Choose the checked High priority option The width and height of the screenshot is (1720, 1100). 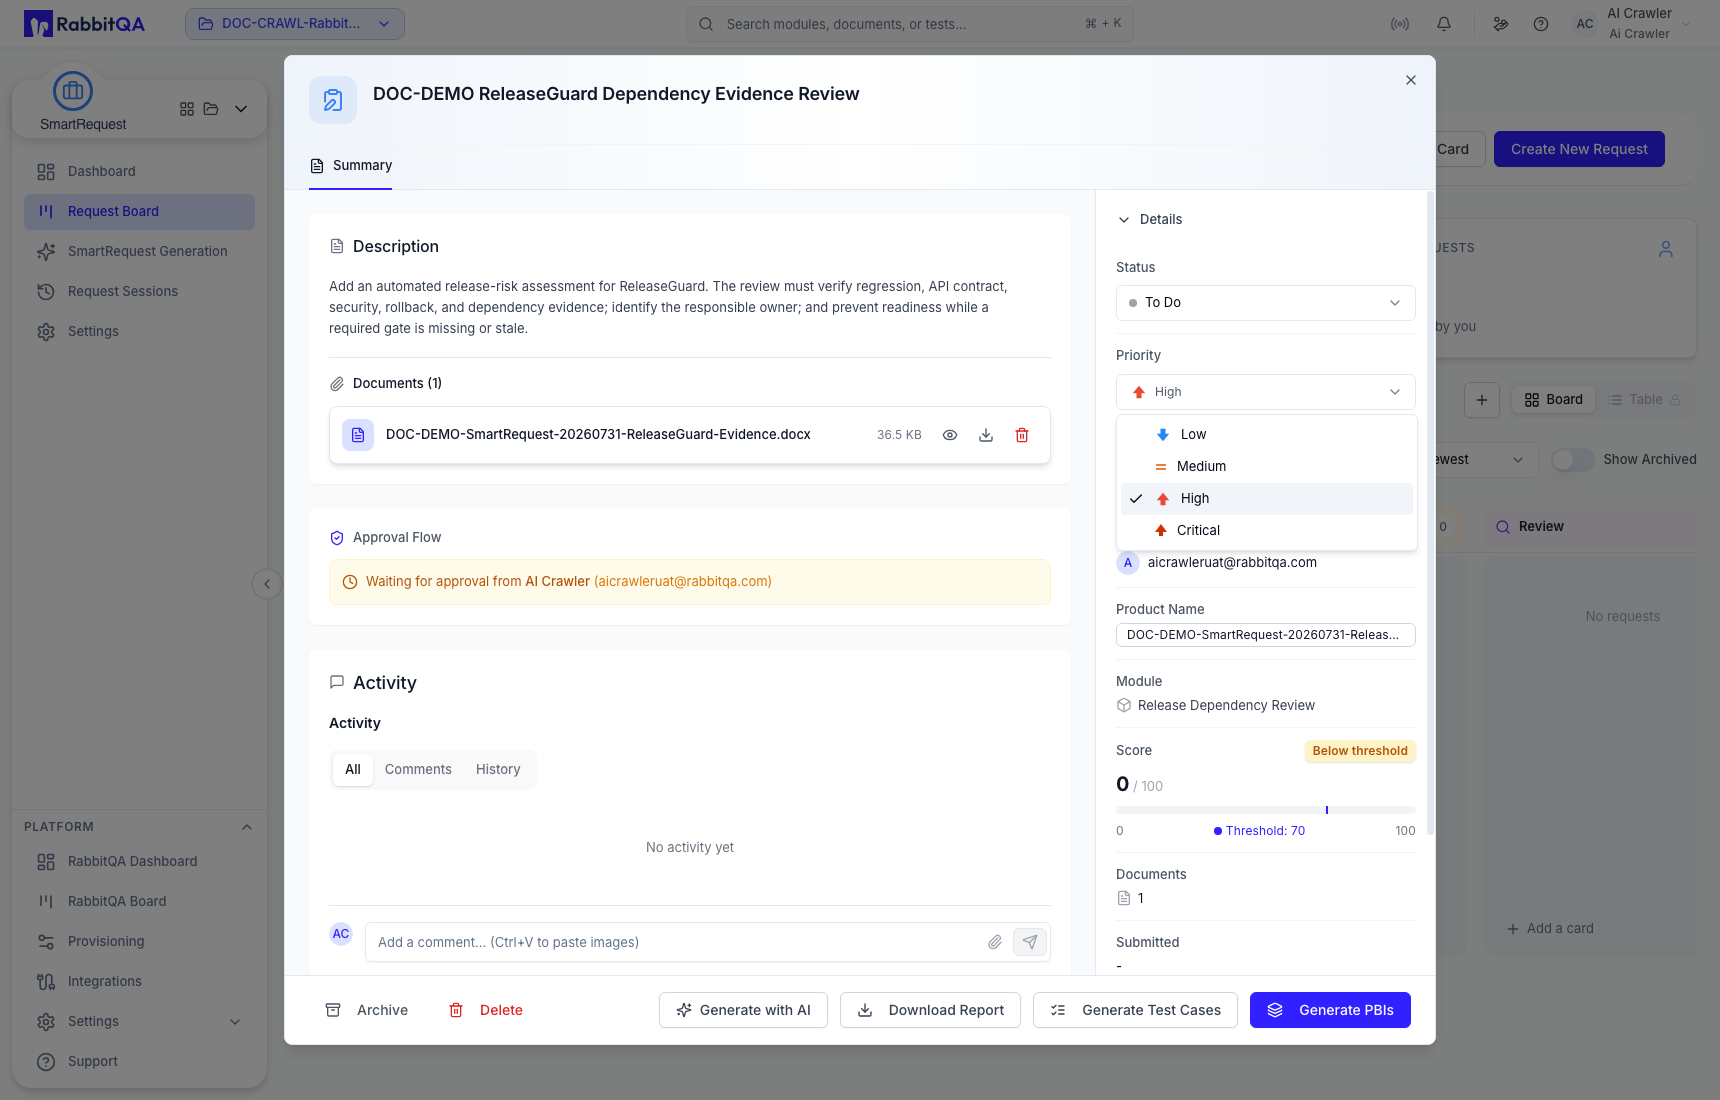coord(1267,499)
